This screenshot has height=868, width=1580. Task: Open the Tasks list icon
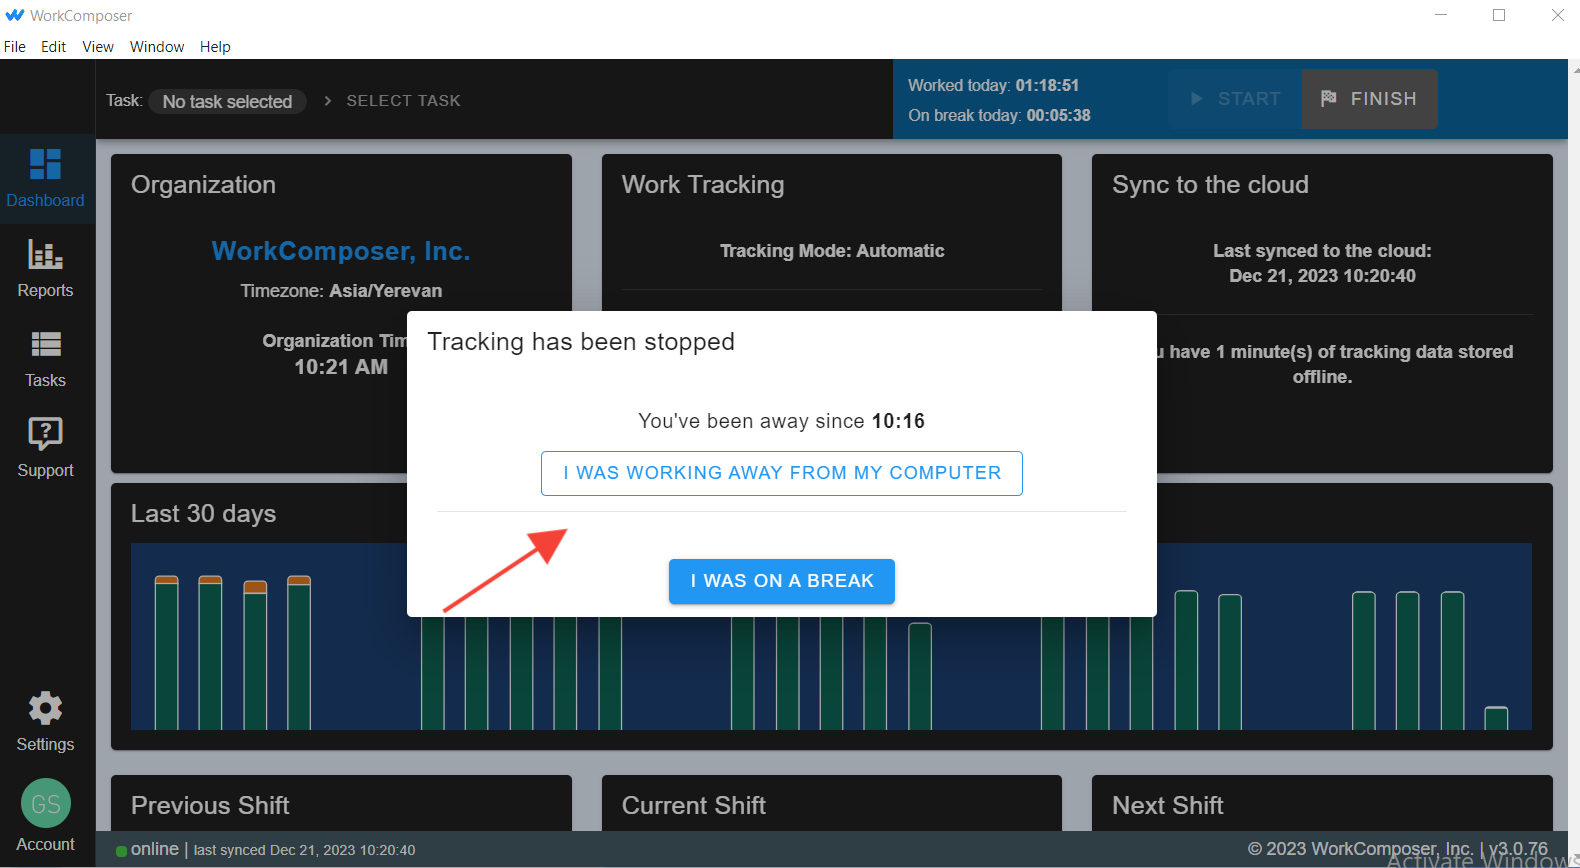[45, 345]
